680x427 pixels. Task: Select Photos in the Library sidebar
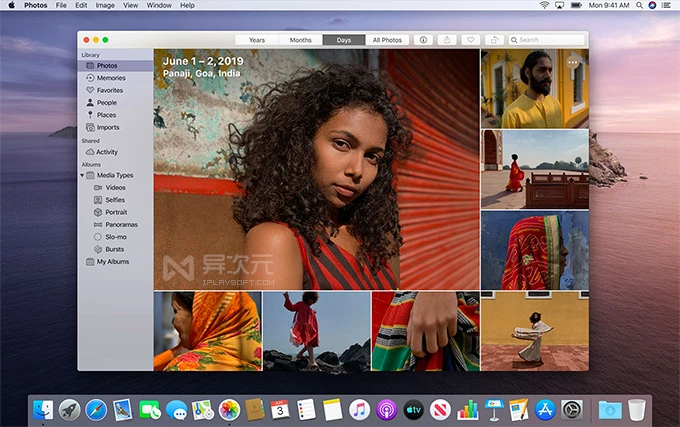tap(115, 65)
